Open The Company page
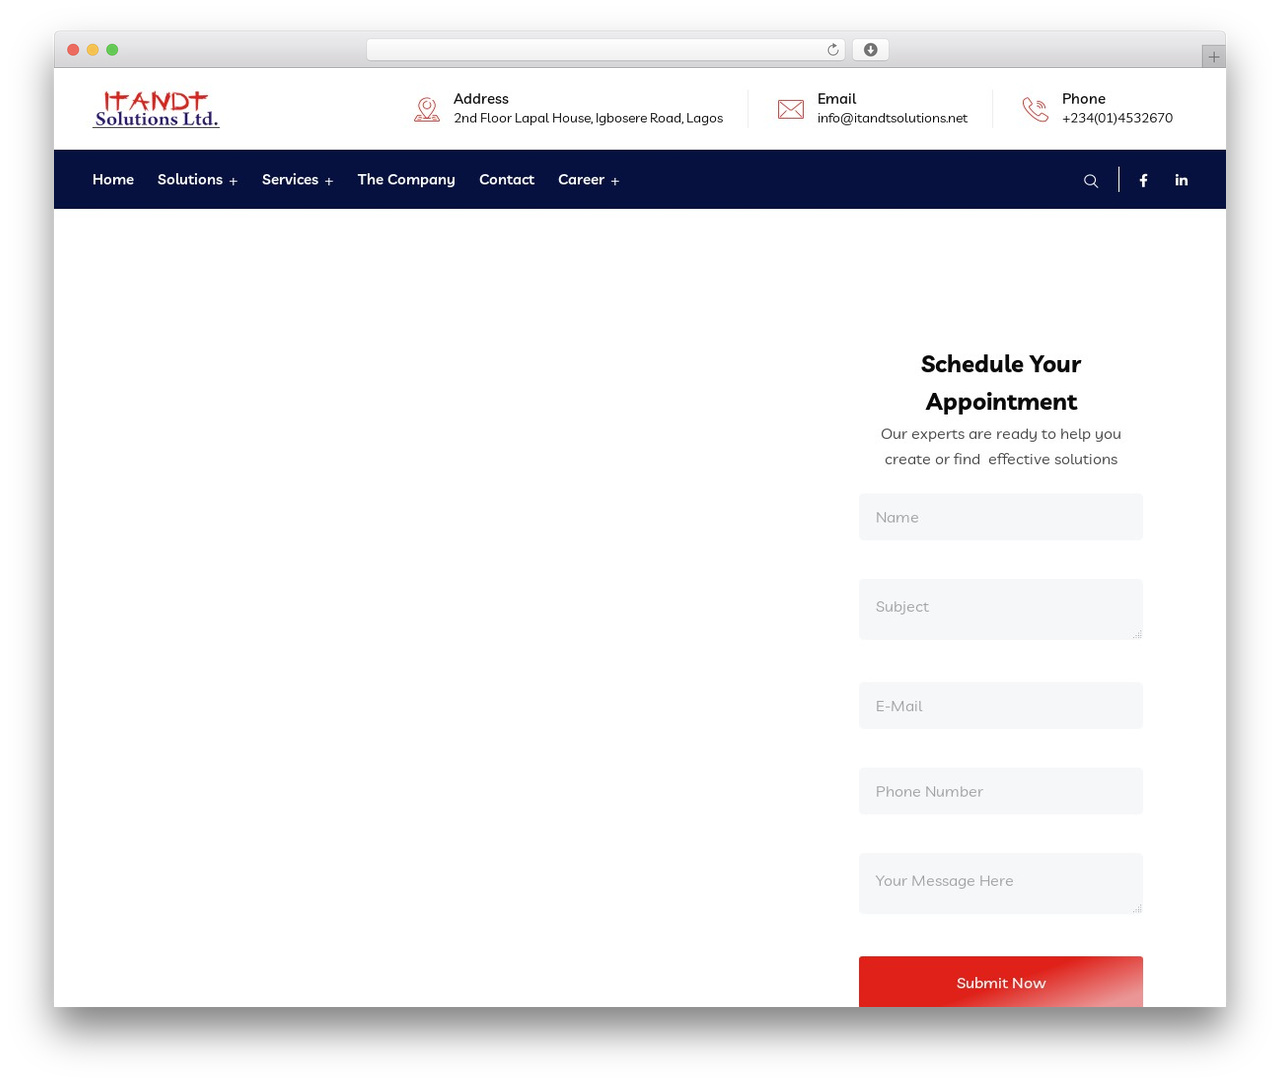This screenshot has height=1084, width=1280. pos(406,180)
